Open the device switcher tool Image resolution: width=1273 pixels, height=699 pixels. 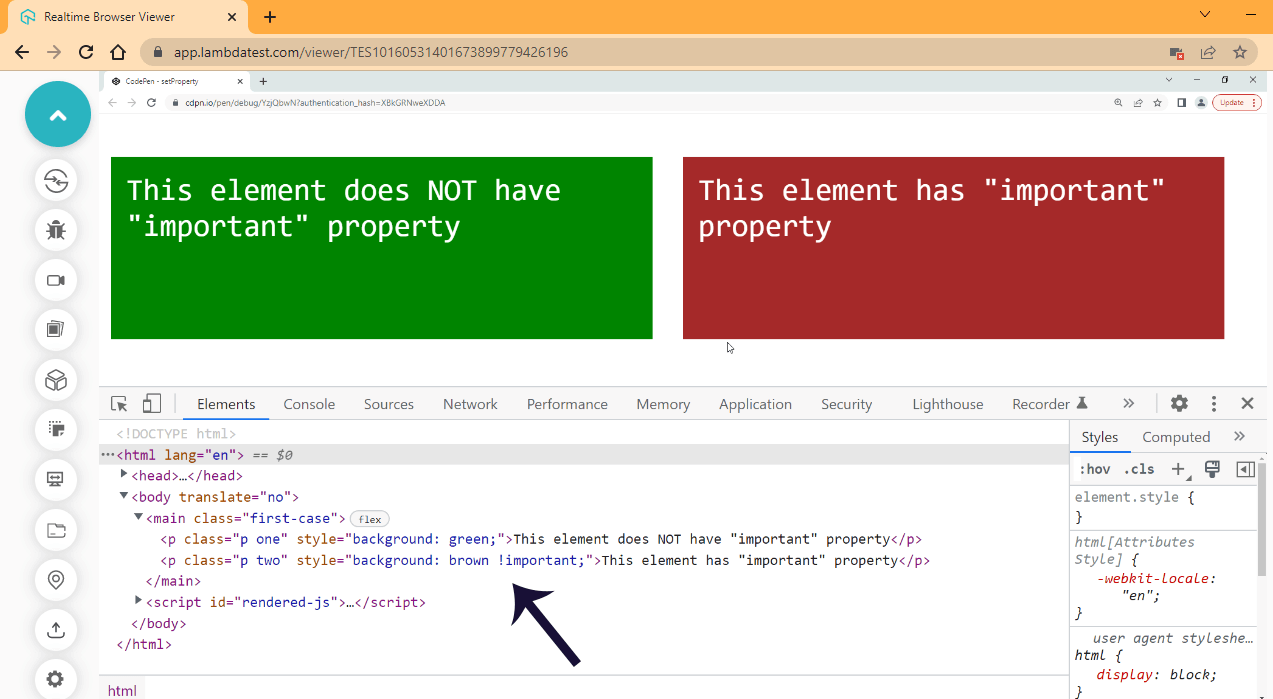point(57,181)
